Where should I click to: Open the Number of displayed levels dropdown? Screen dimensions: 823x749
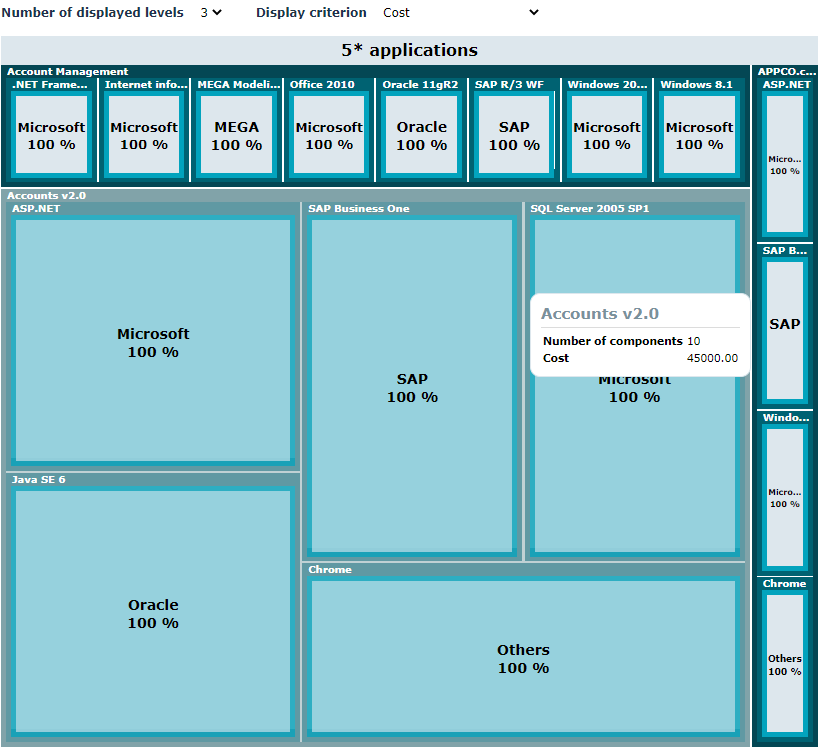(210, 13)
